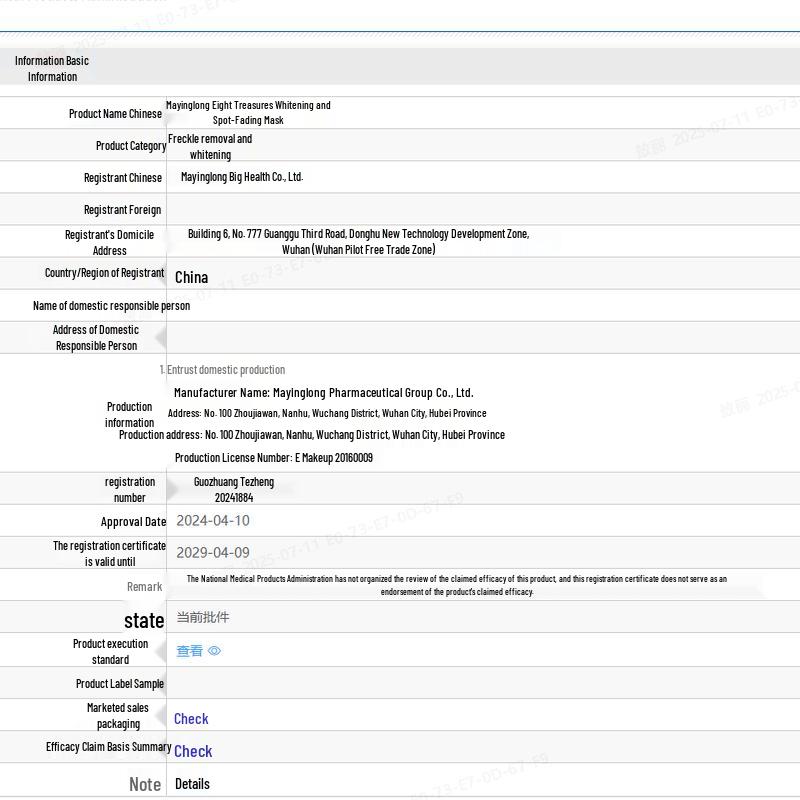Click the Product Label Sample row label

119,684
